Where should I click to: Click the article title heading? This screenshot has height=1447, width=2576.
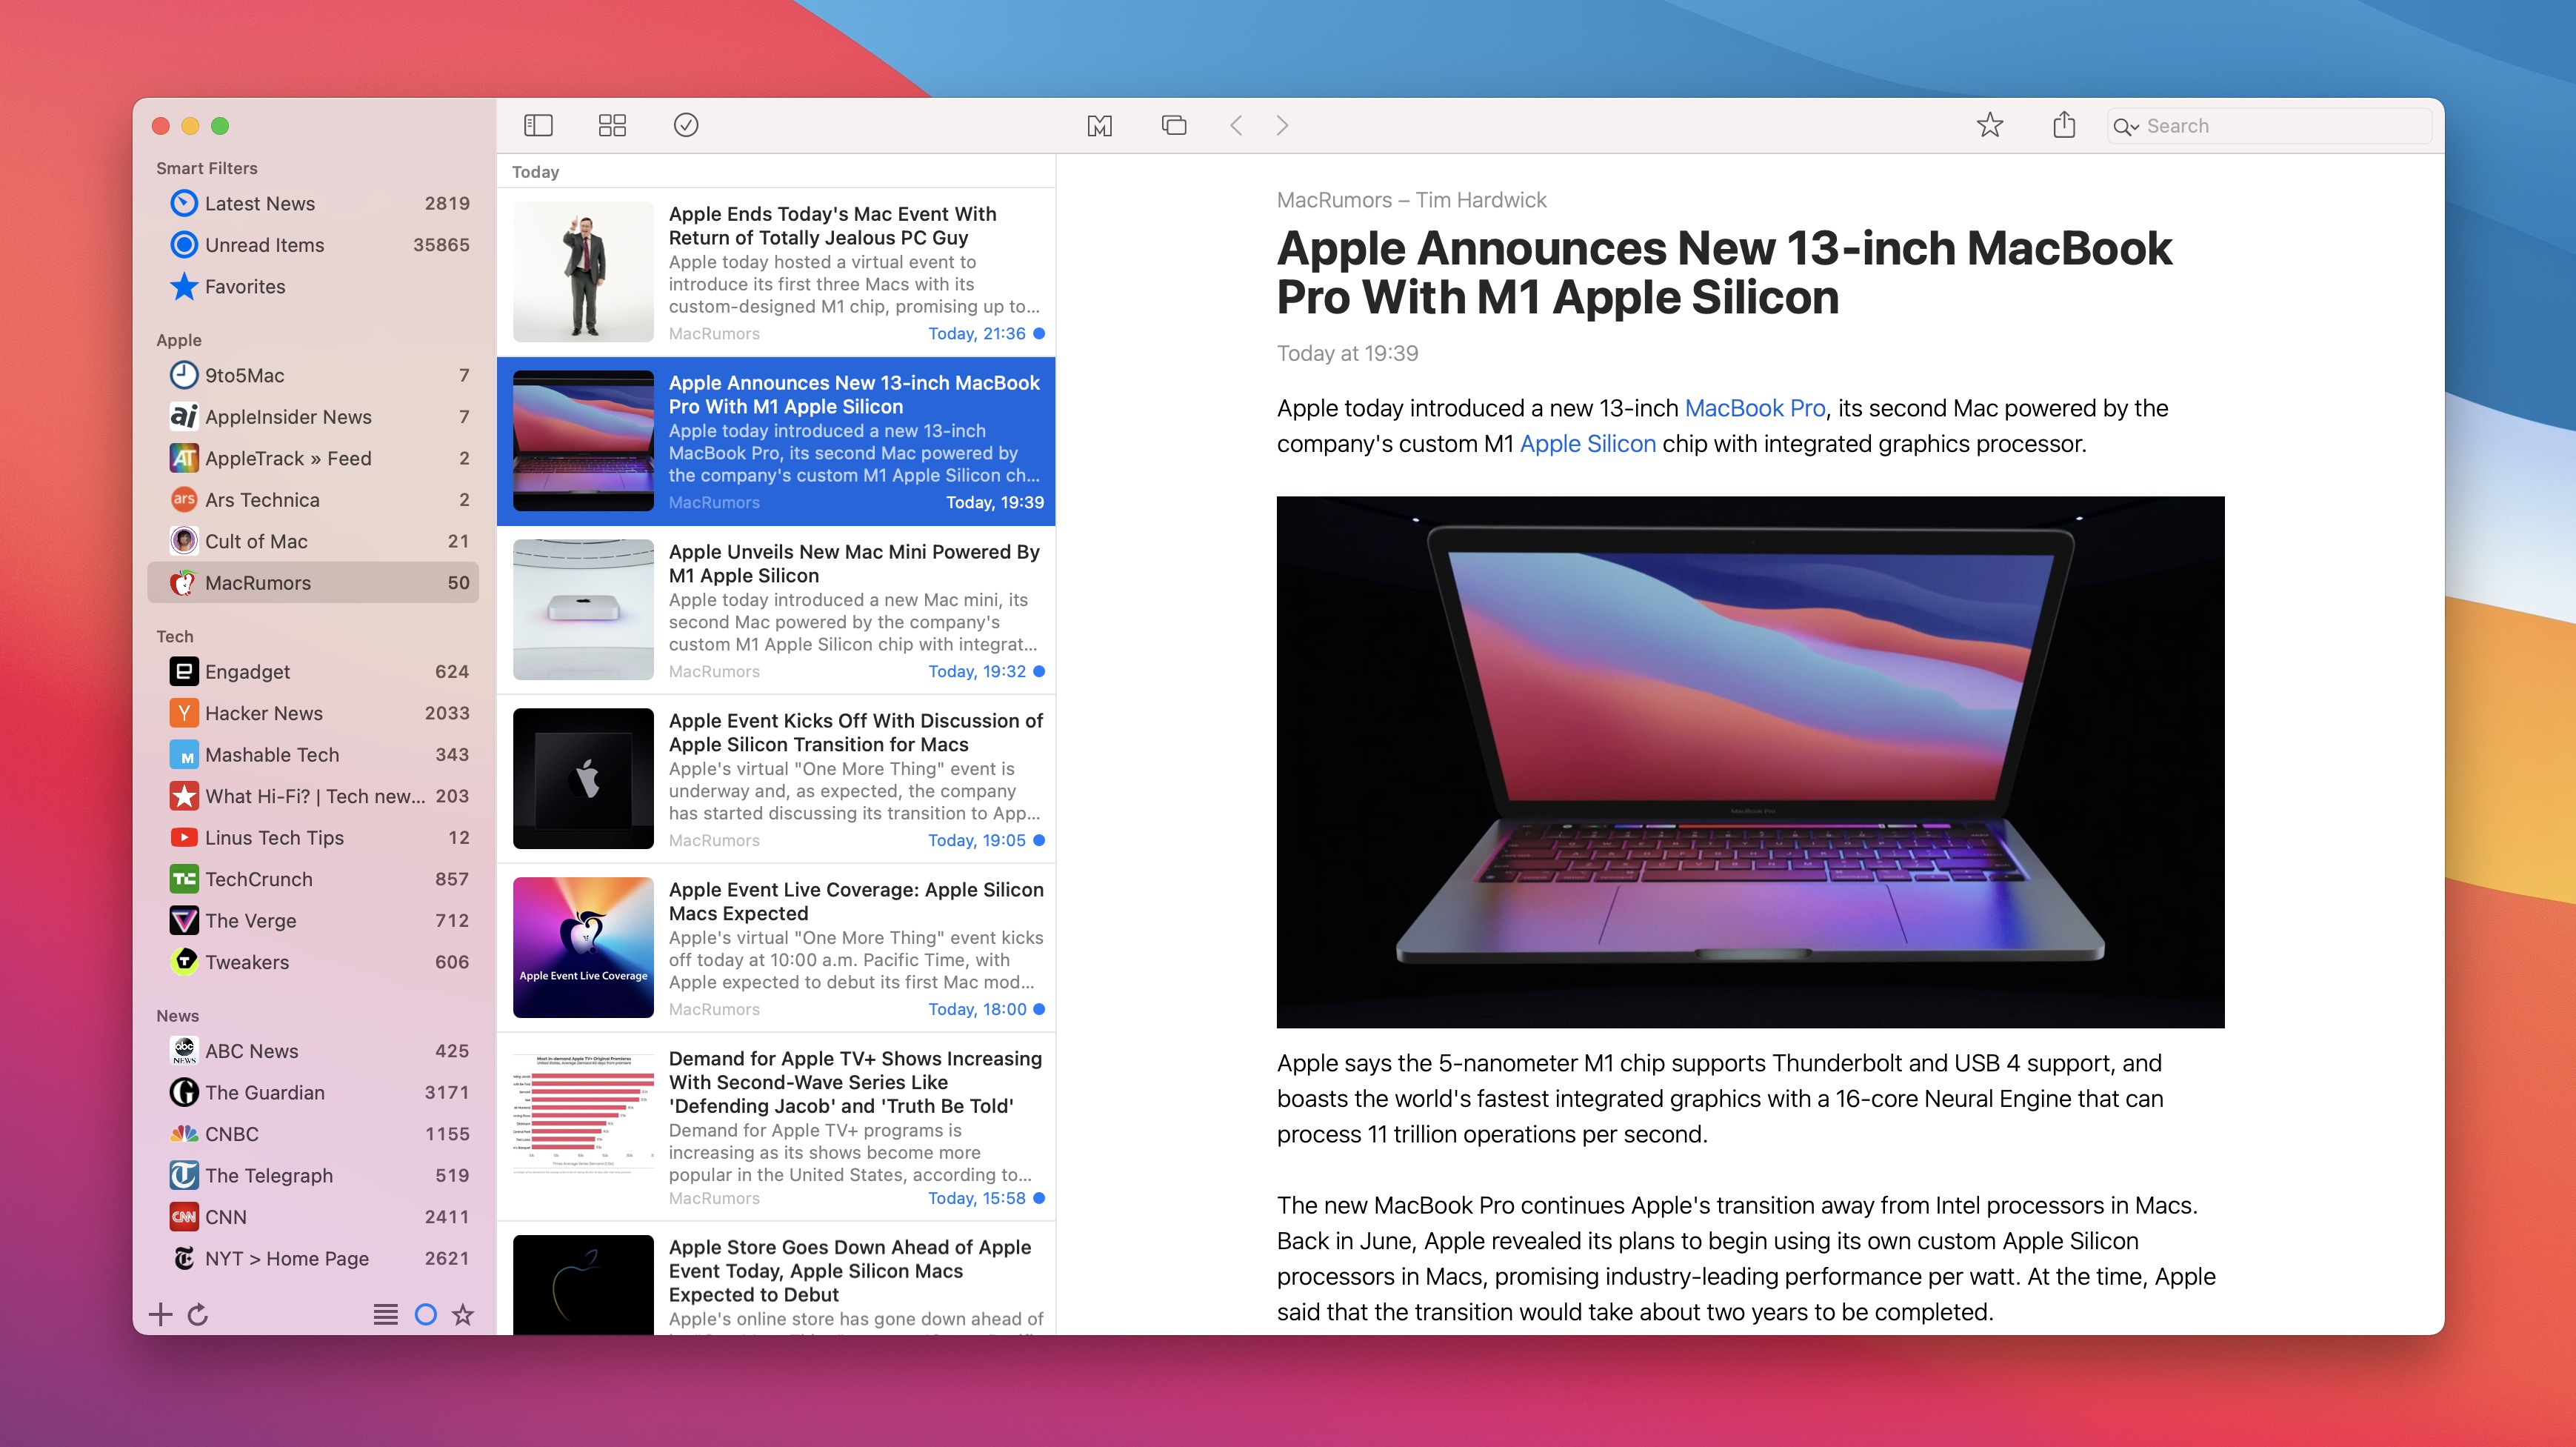(x=1724, y=273)
